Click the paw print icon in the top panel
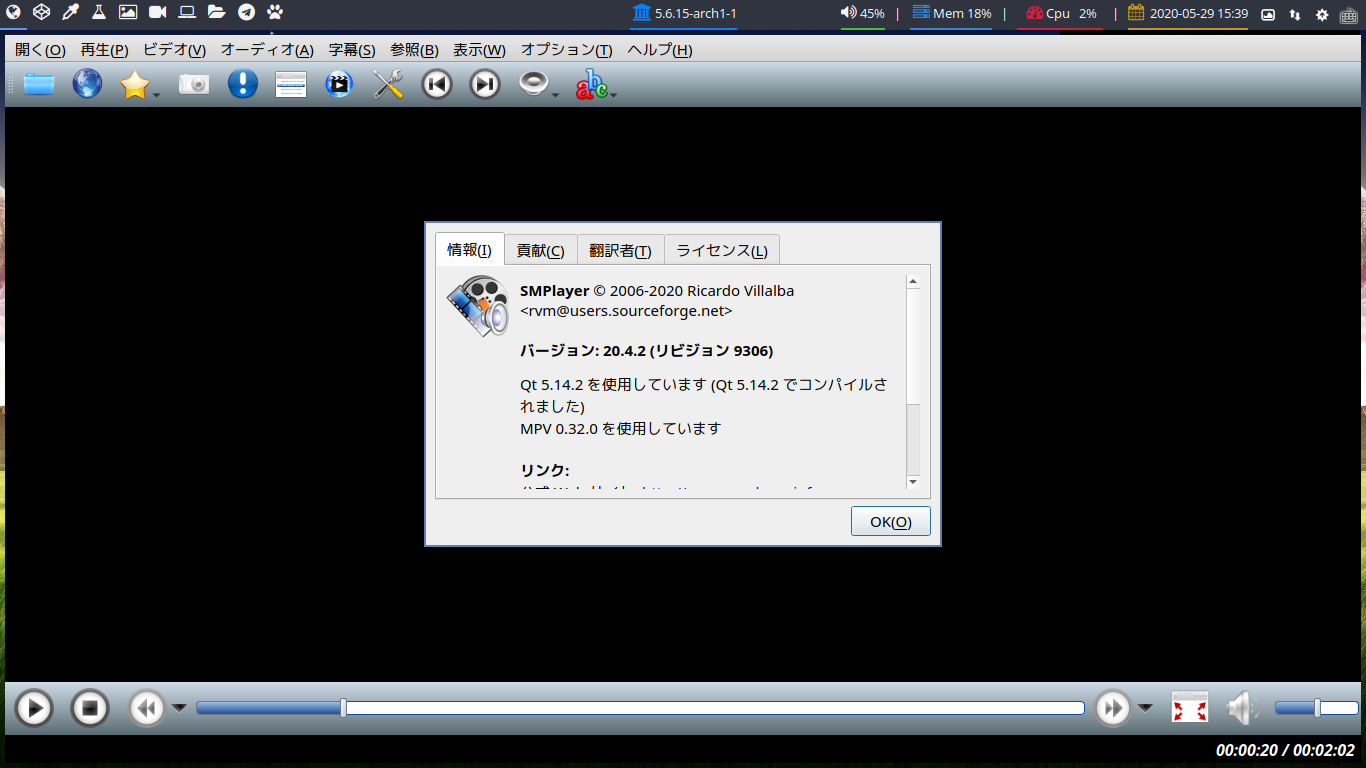 pos(275,13)
